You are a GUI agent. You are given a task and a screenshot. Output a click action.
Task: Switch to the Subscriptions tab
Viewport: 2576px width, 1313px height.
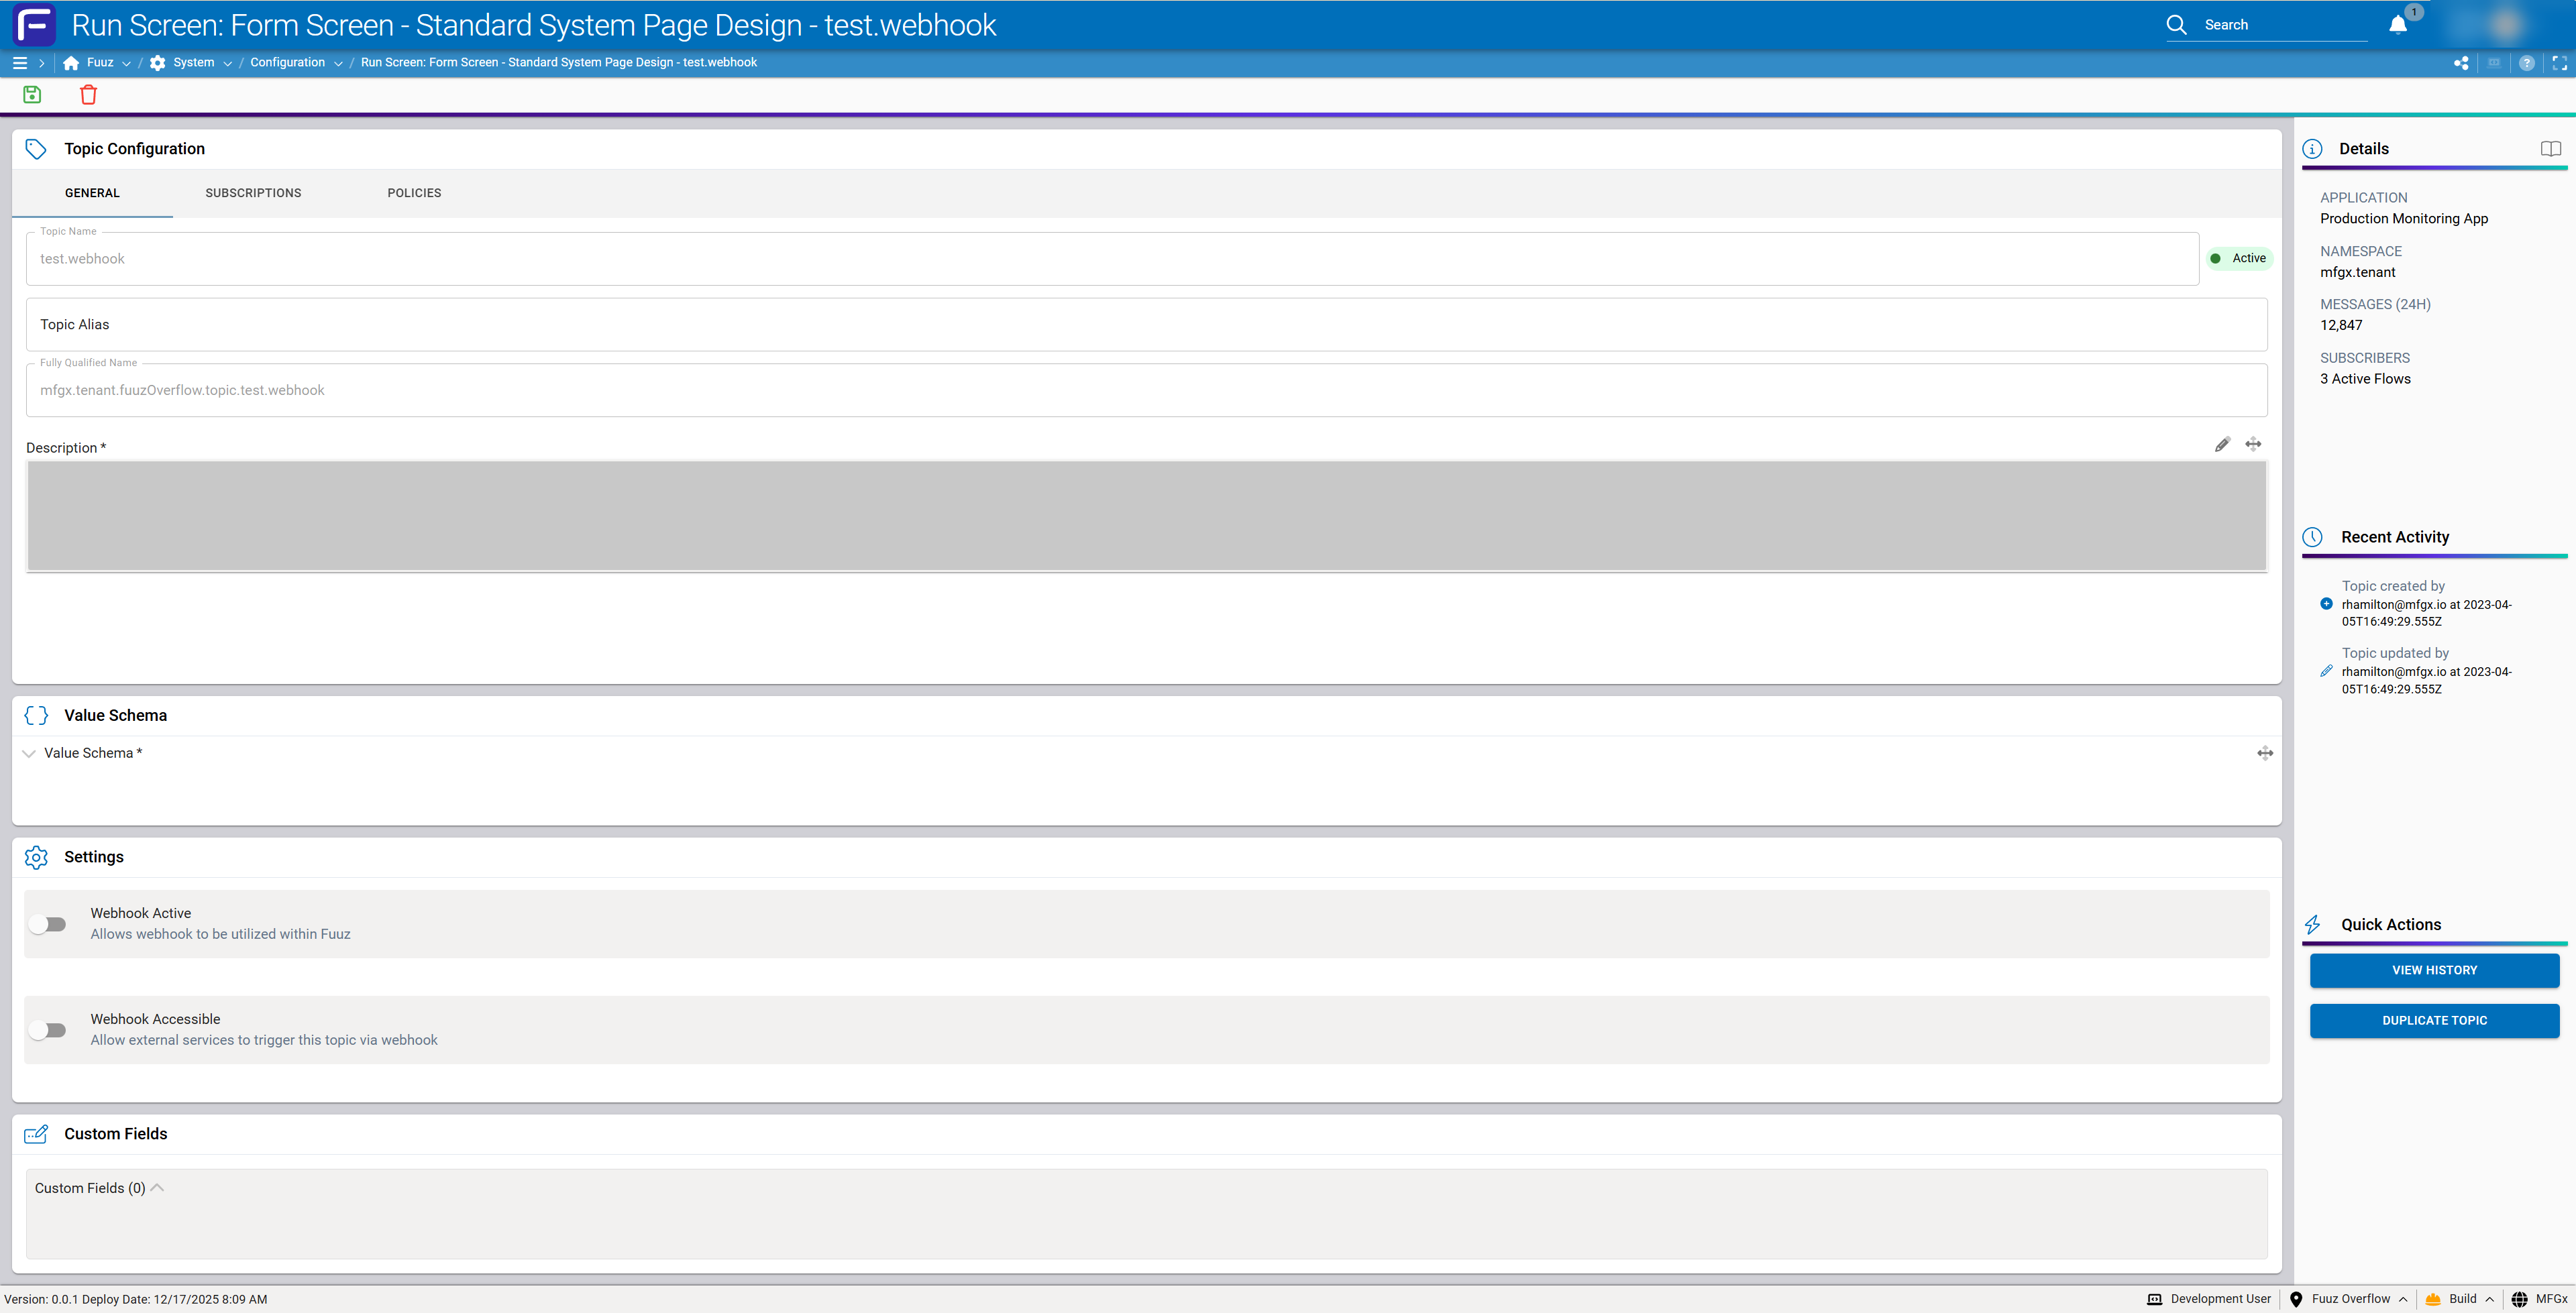point(253,193)
